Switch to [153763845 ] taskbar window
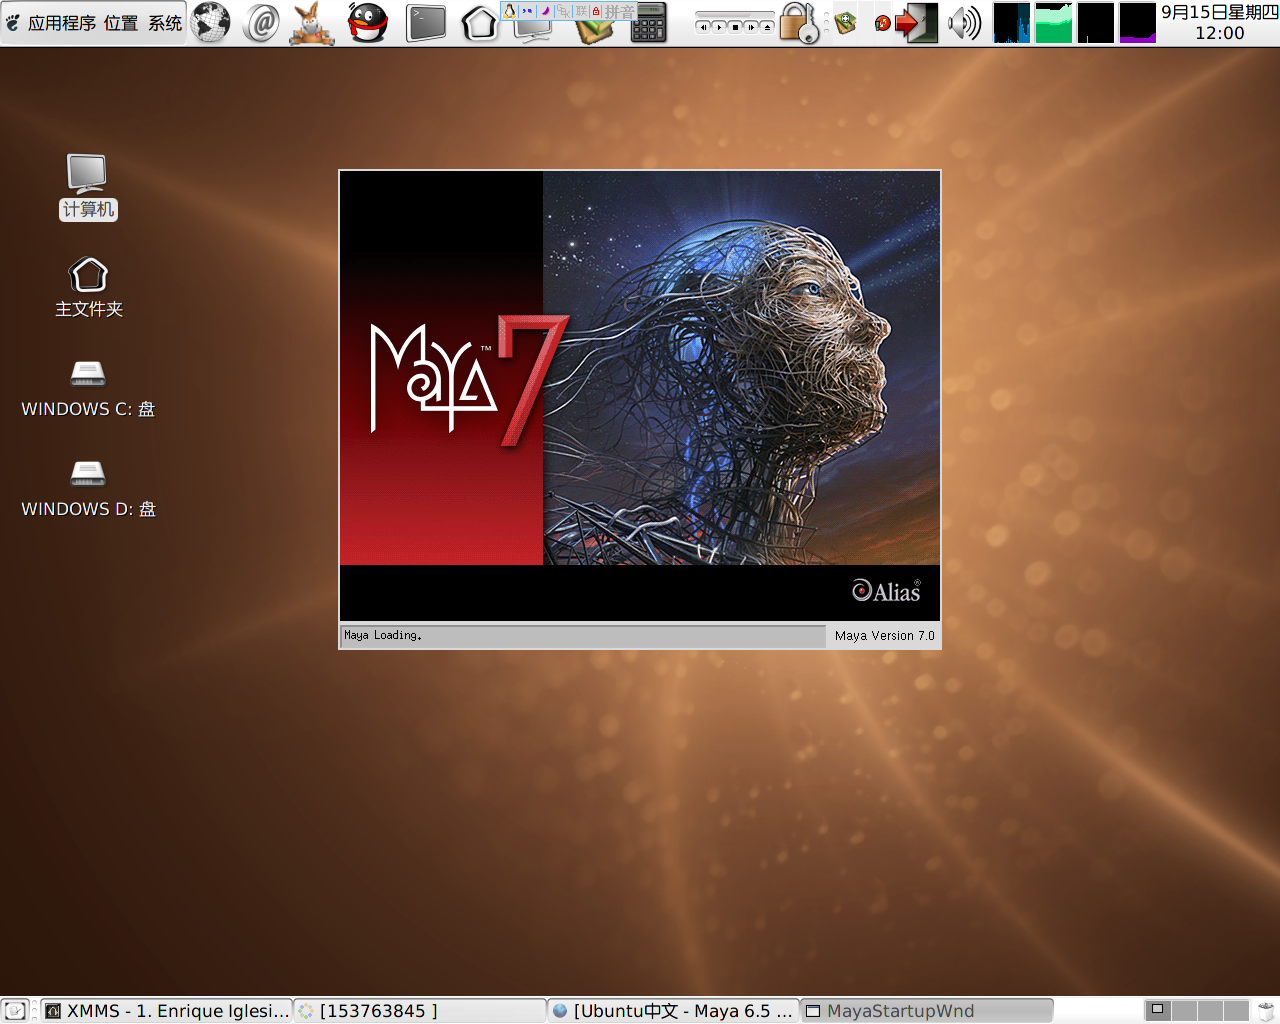This screenshot has width=1280, height=1024. click(420, 1011)
